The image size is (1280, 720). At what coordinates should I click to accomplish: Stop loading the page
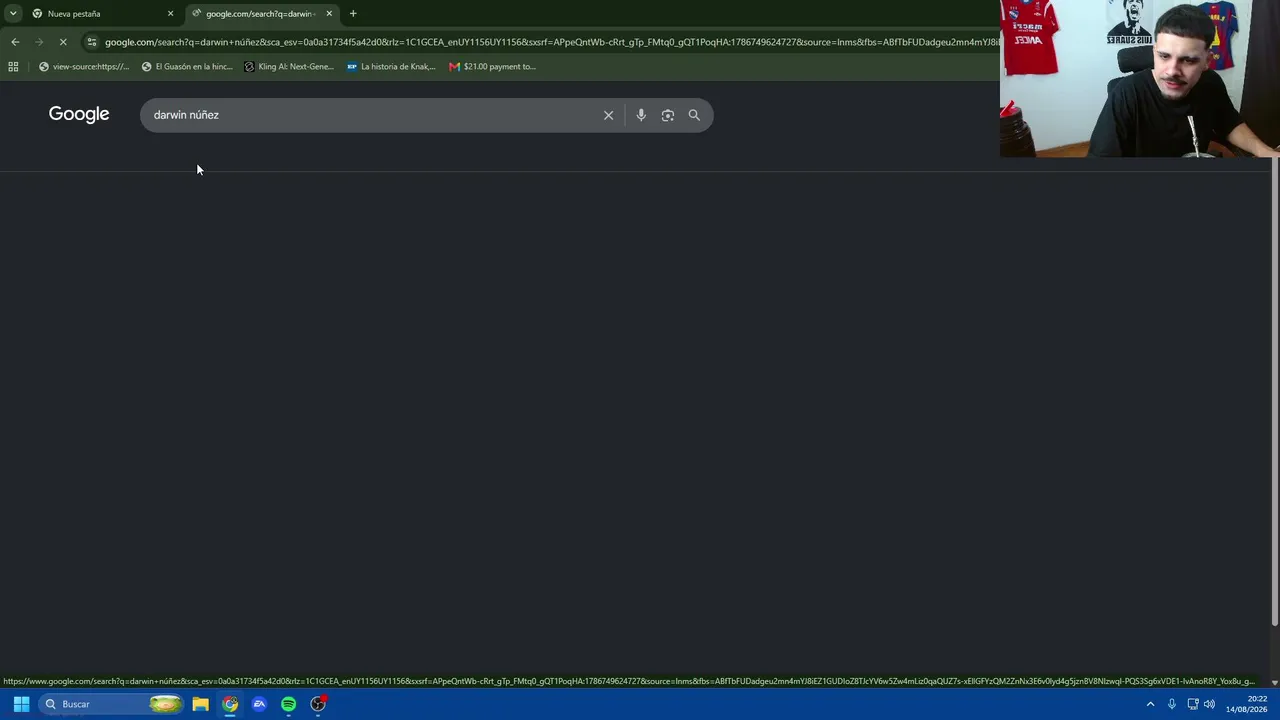(x=63, y=42)
